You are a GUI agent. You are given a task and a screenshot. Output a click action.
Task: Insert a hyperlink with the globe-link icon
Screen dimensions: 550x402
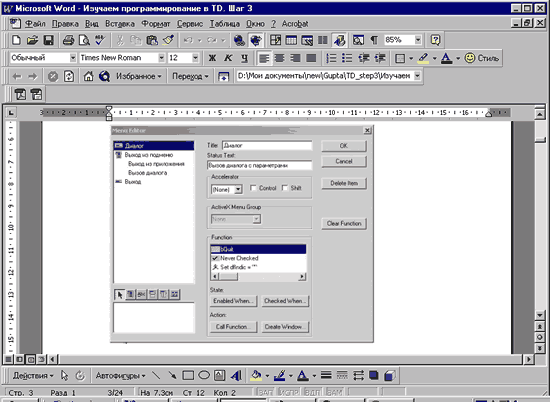click(239, 40)
